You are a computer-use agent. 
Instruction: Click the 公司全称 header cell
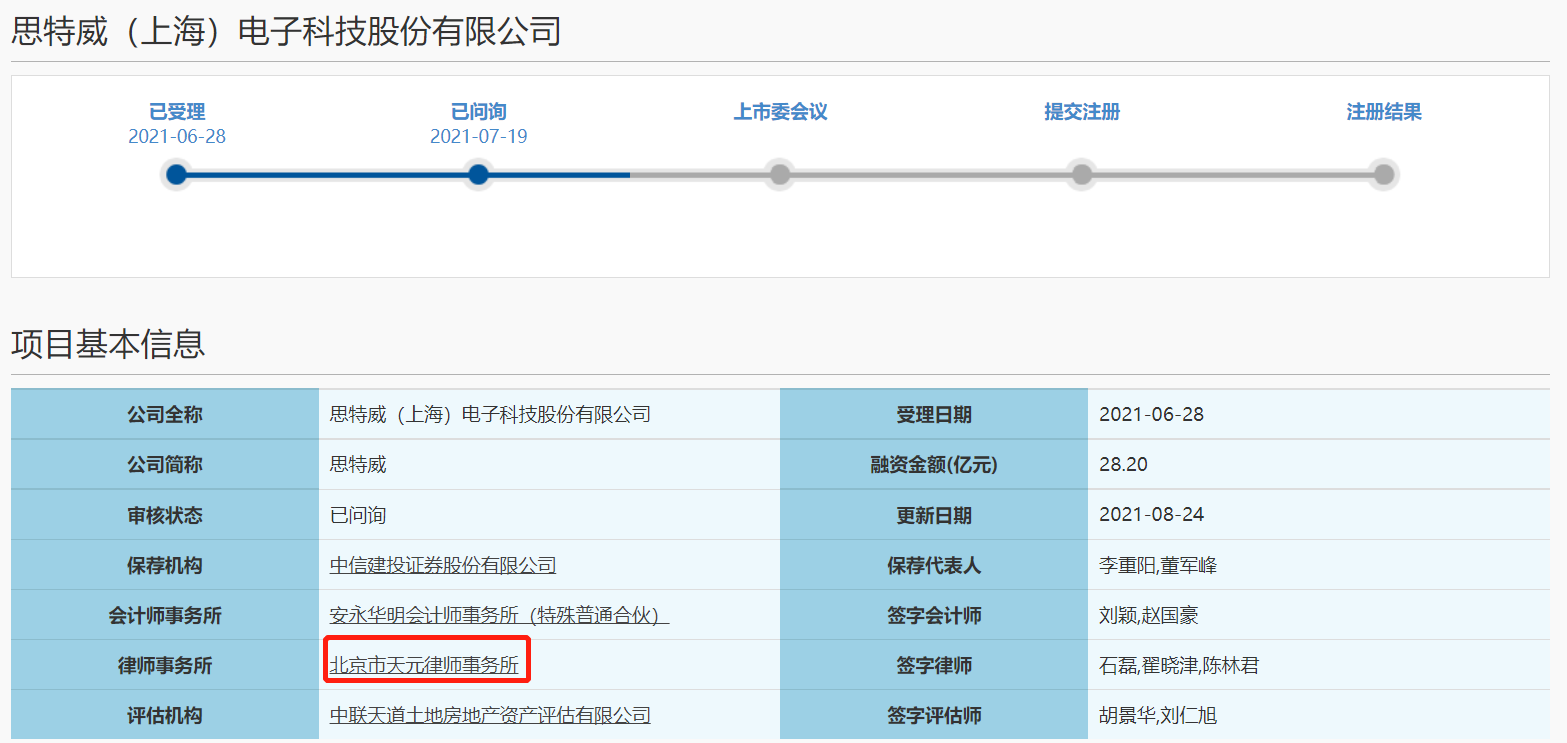[165, 414]
